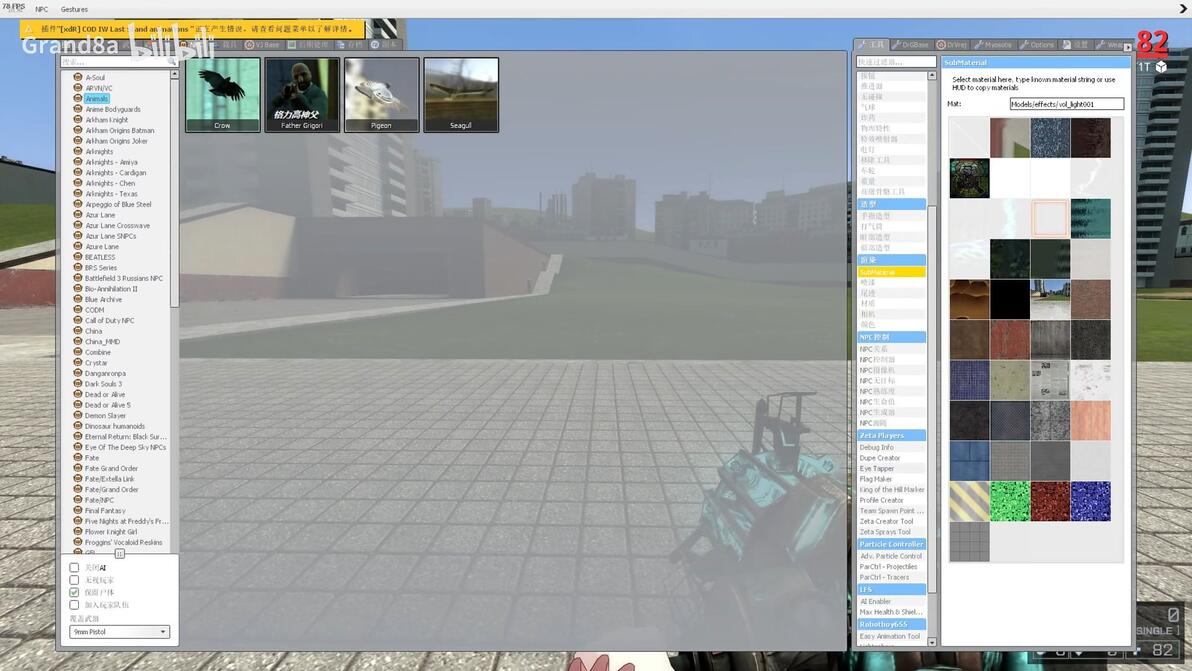The image size is (1192, 671).
Task: Select the Fate Grand Order category
Action: 111,468
